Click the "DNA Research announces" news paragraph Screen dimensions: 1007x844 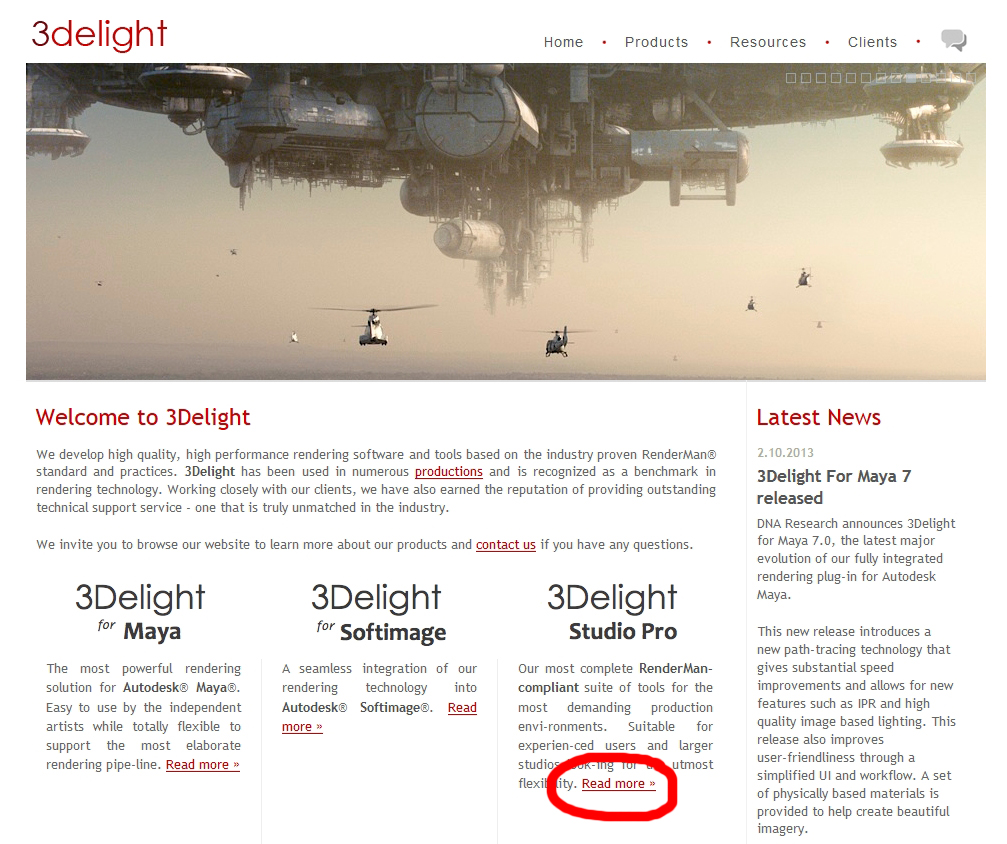(x=855, y=559)
